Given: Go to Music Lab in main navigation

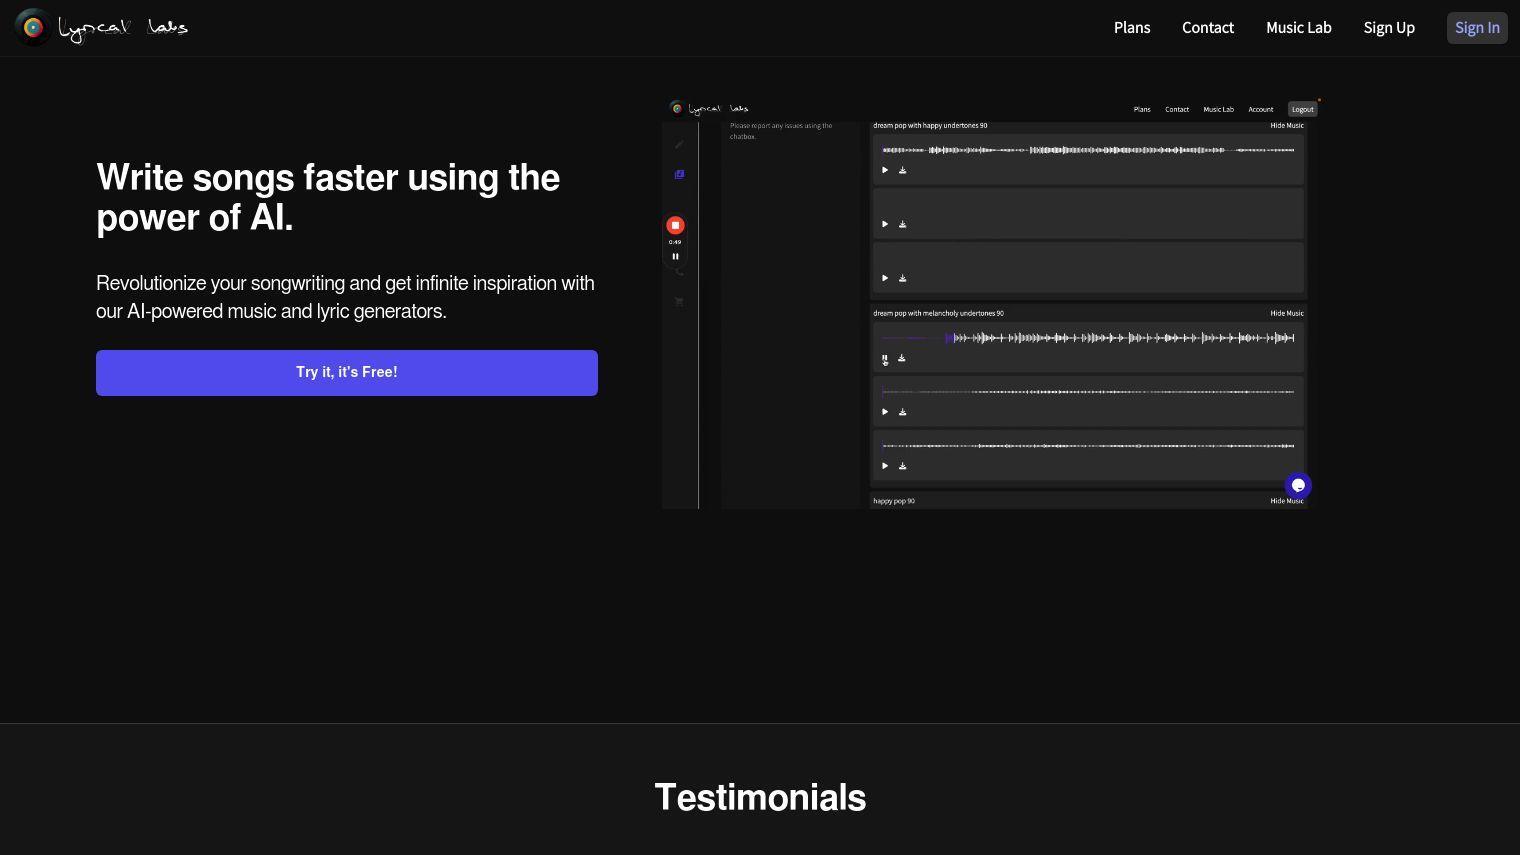Looking at the screenshot, I should click(x=1298, y=28).
